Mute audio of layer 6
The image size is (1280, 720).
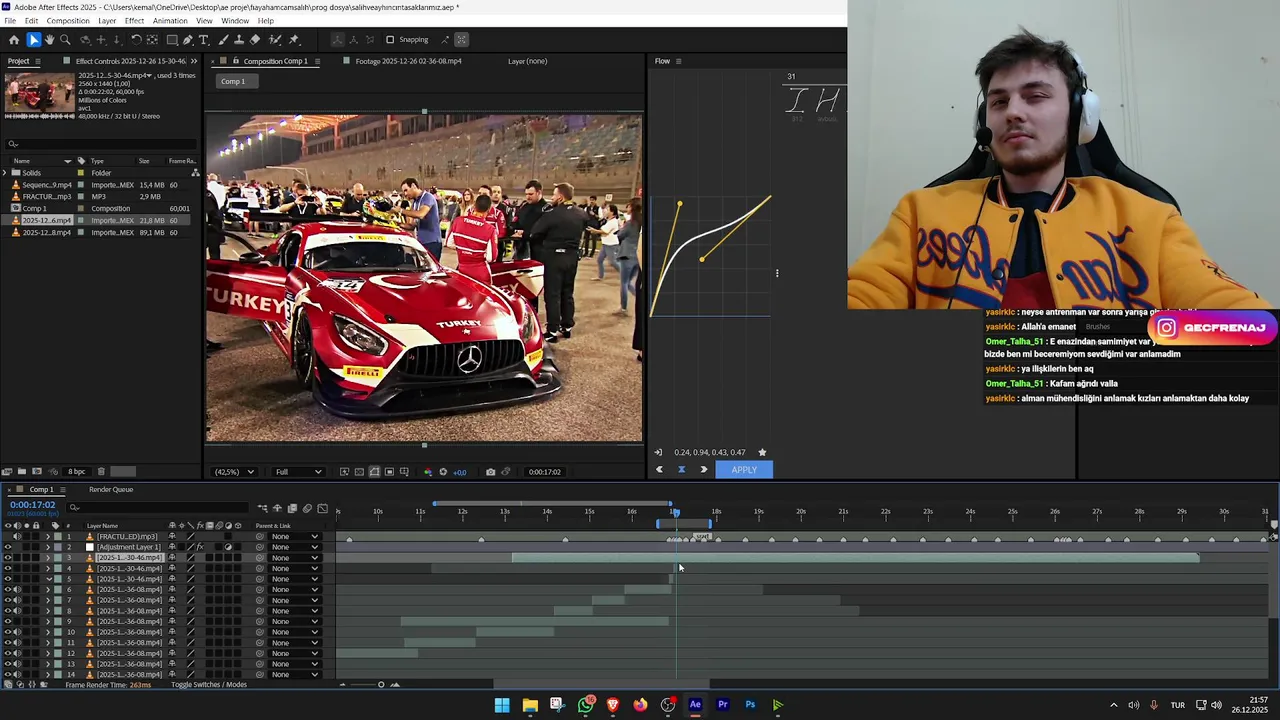click(x=17, y=590)
